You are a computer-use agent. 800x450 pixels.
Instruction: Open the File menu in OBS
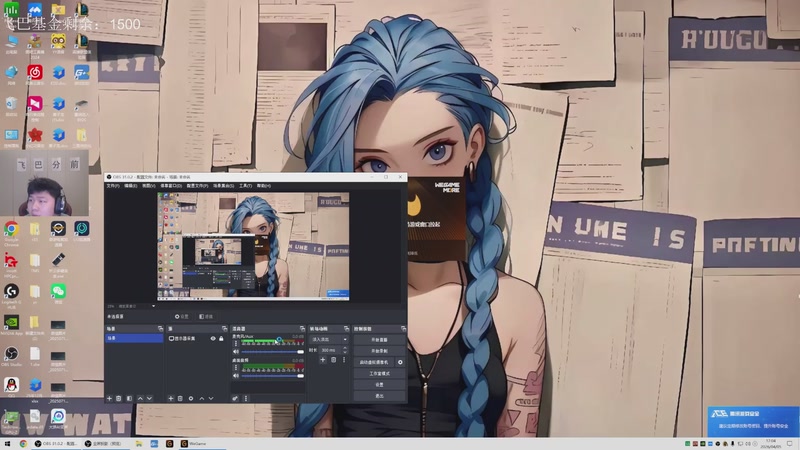coord(113,186)
